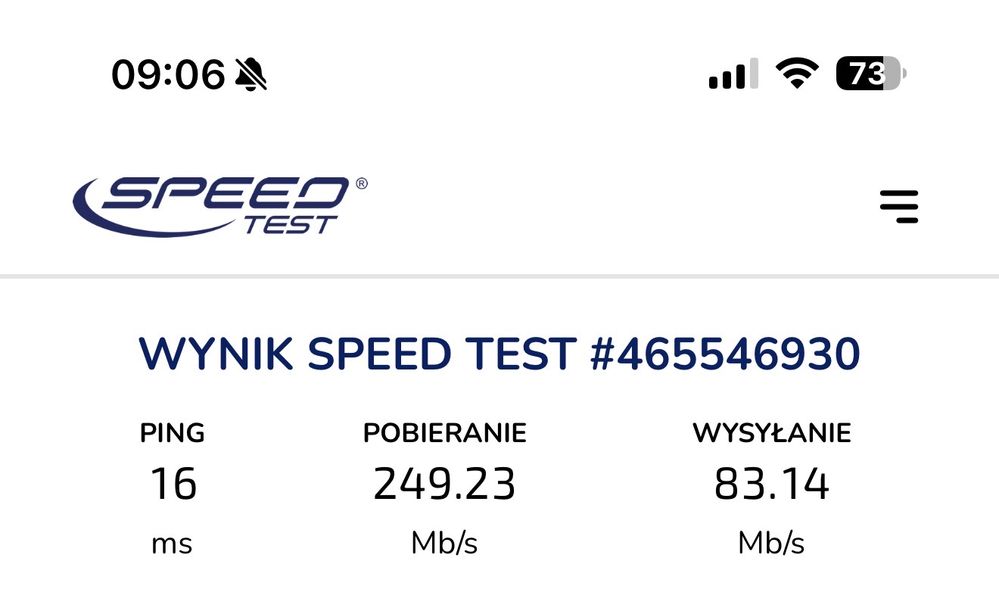Tap the silent mode bell icon
Viewport: 999px width, 602px height.
pyautogui.click(x=251, y=74)
